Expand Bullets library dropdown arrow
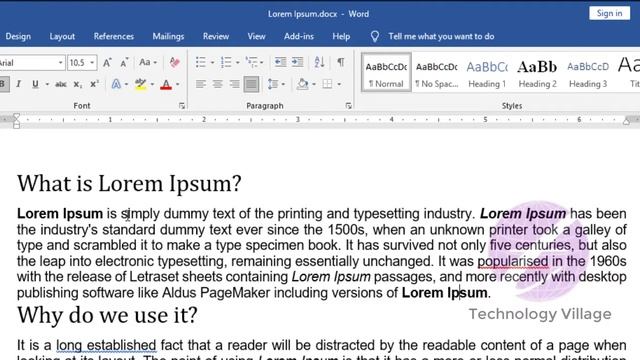 (212, 62)
